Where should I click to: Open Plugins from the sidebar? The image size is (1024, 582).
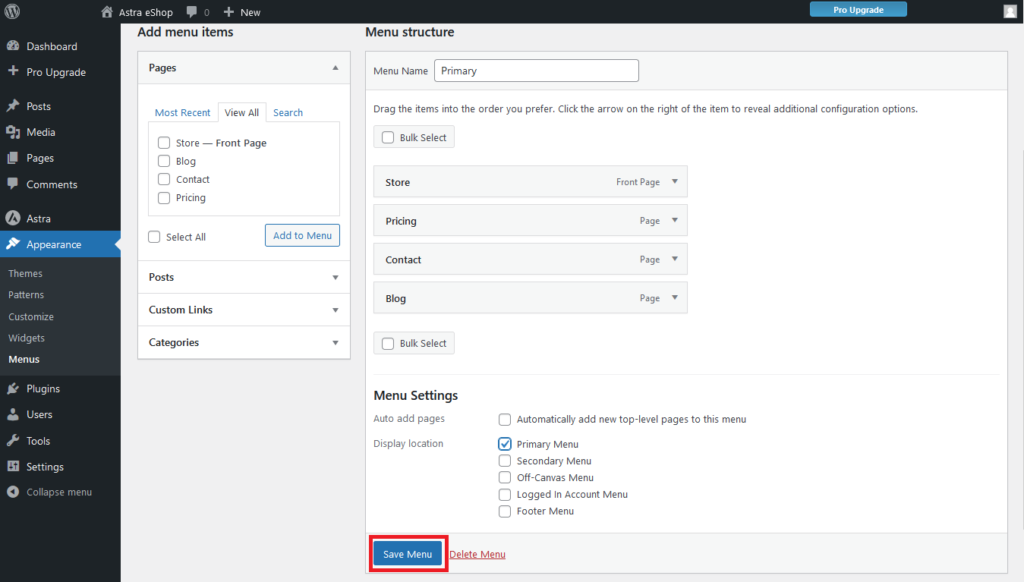pyautogui.click(x=43, y=389)
